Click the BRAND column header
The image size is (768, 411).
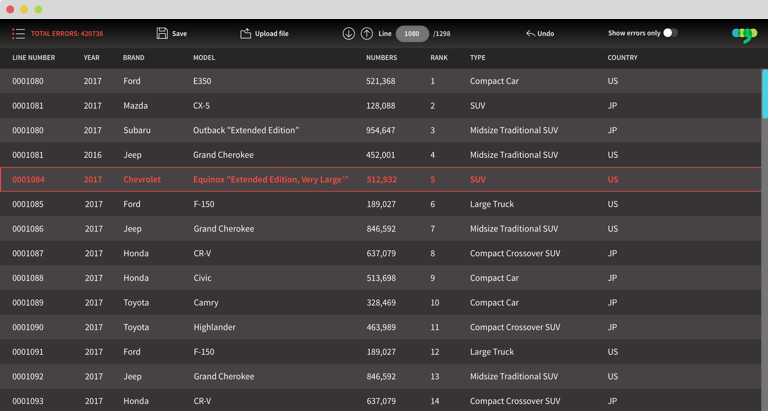pyautogui.click(x=134, y=57)
